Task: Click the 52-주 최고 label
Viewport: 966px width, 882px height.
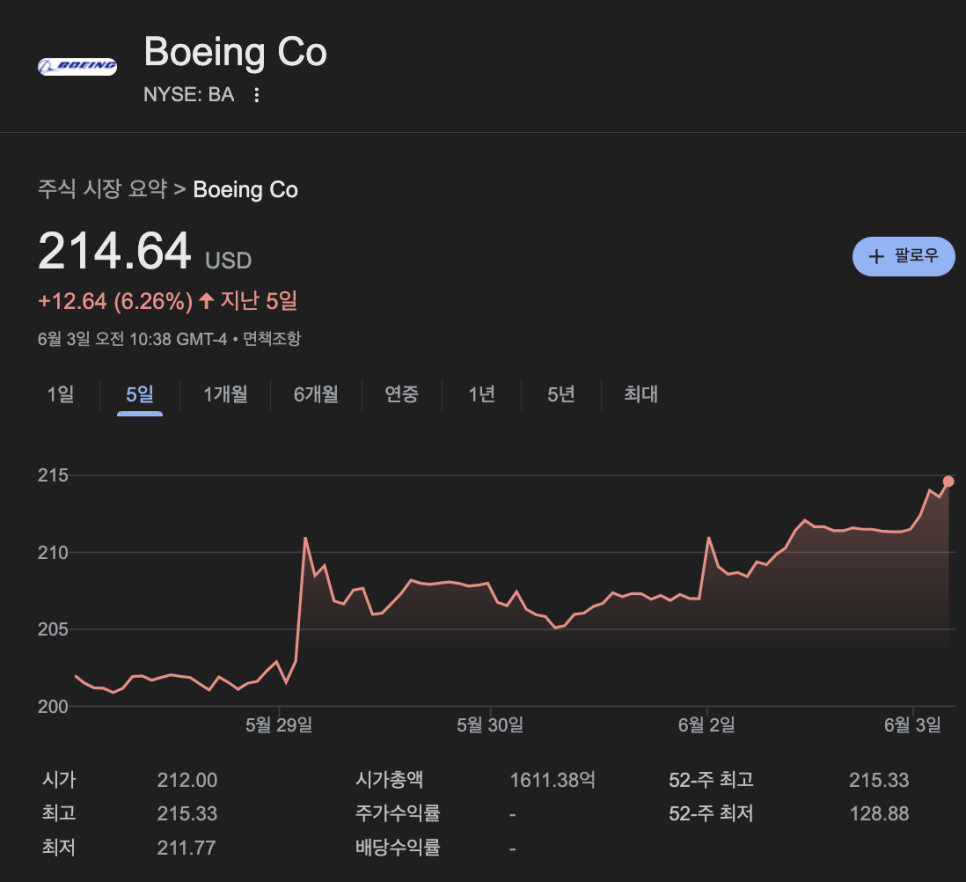Action: pos(712,780)
